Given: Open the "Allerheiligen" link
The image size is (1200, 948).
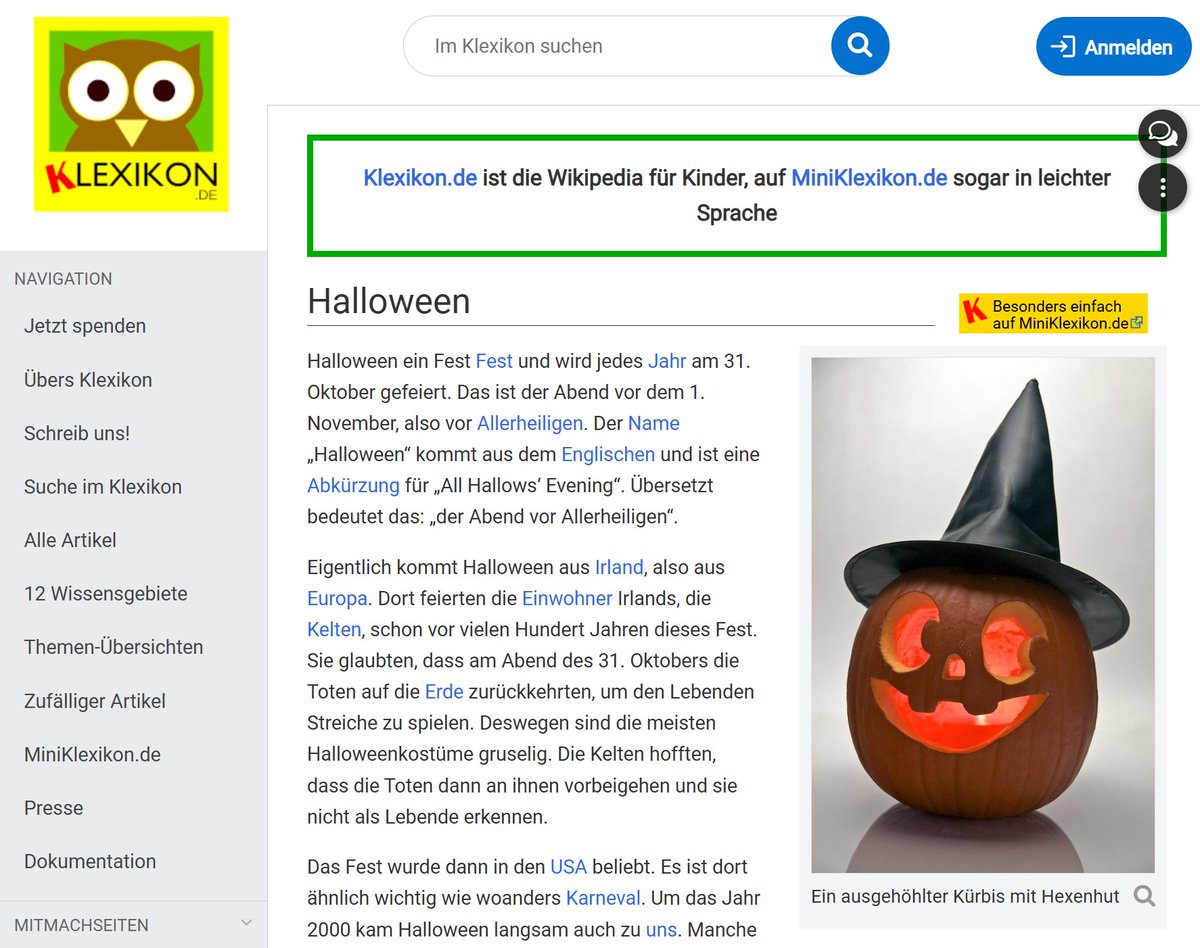Looking at the screenshot, I should 529,423.
